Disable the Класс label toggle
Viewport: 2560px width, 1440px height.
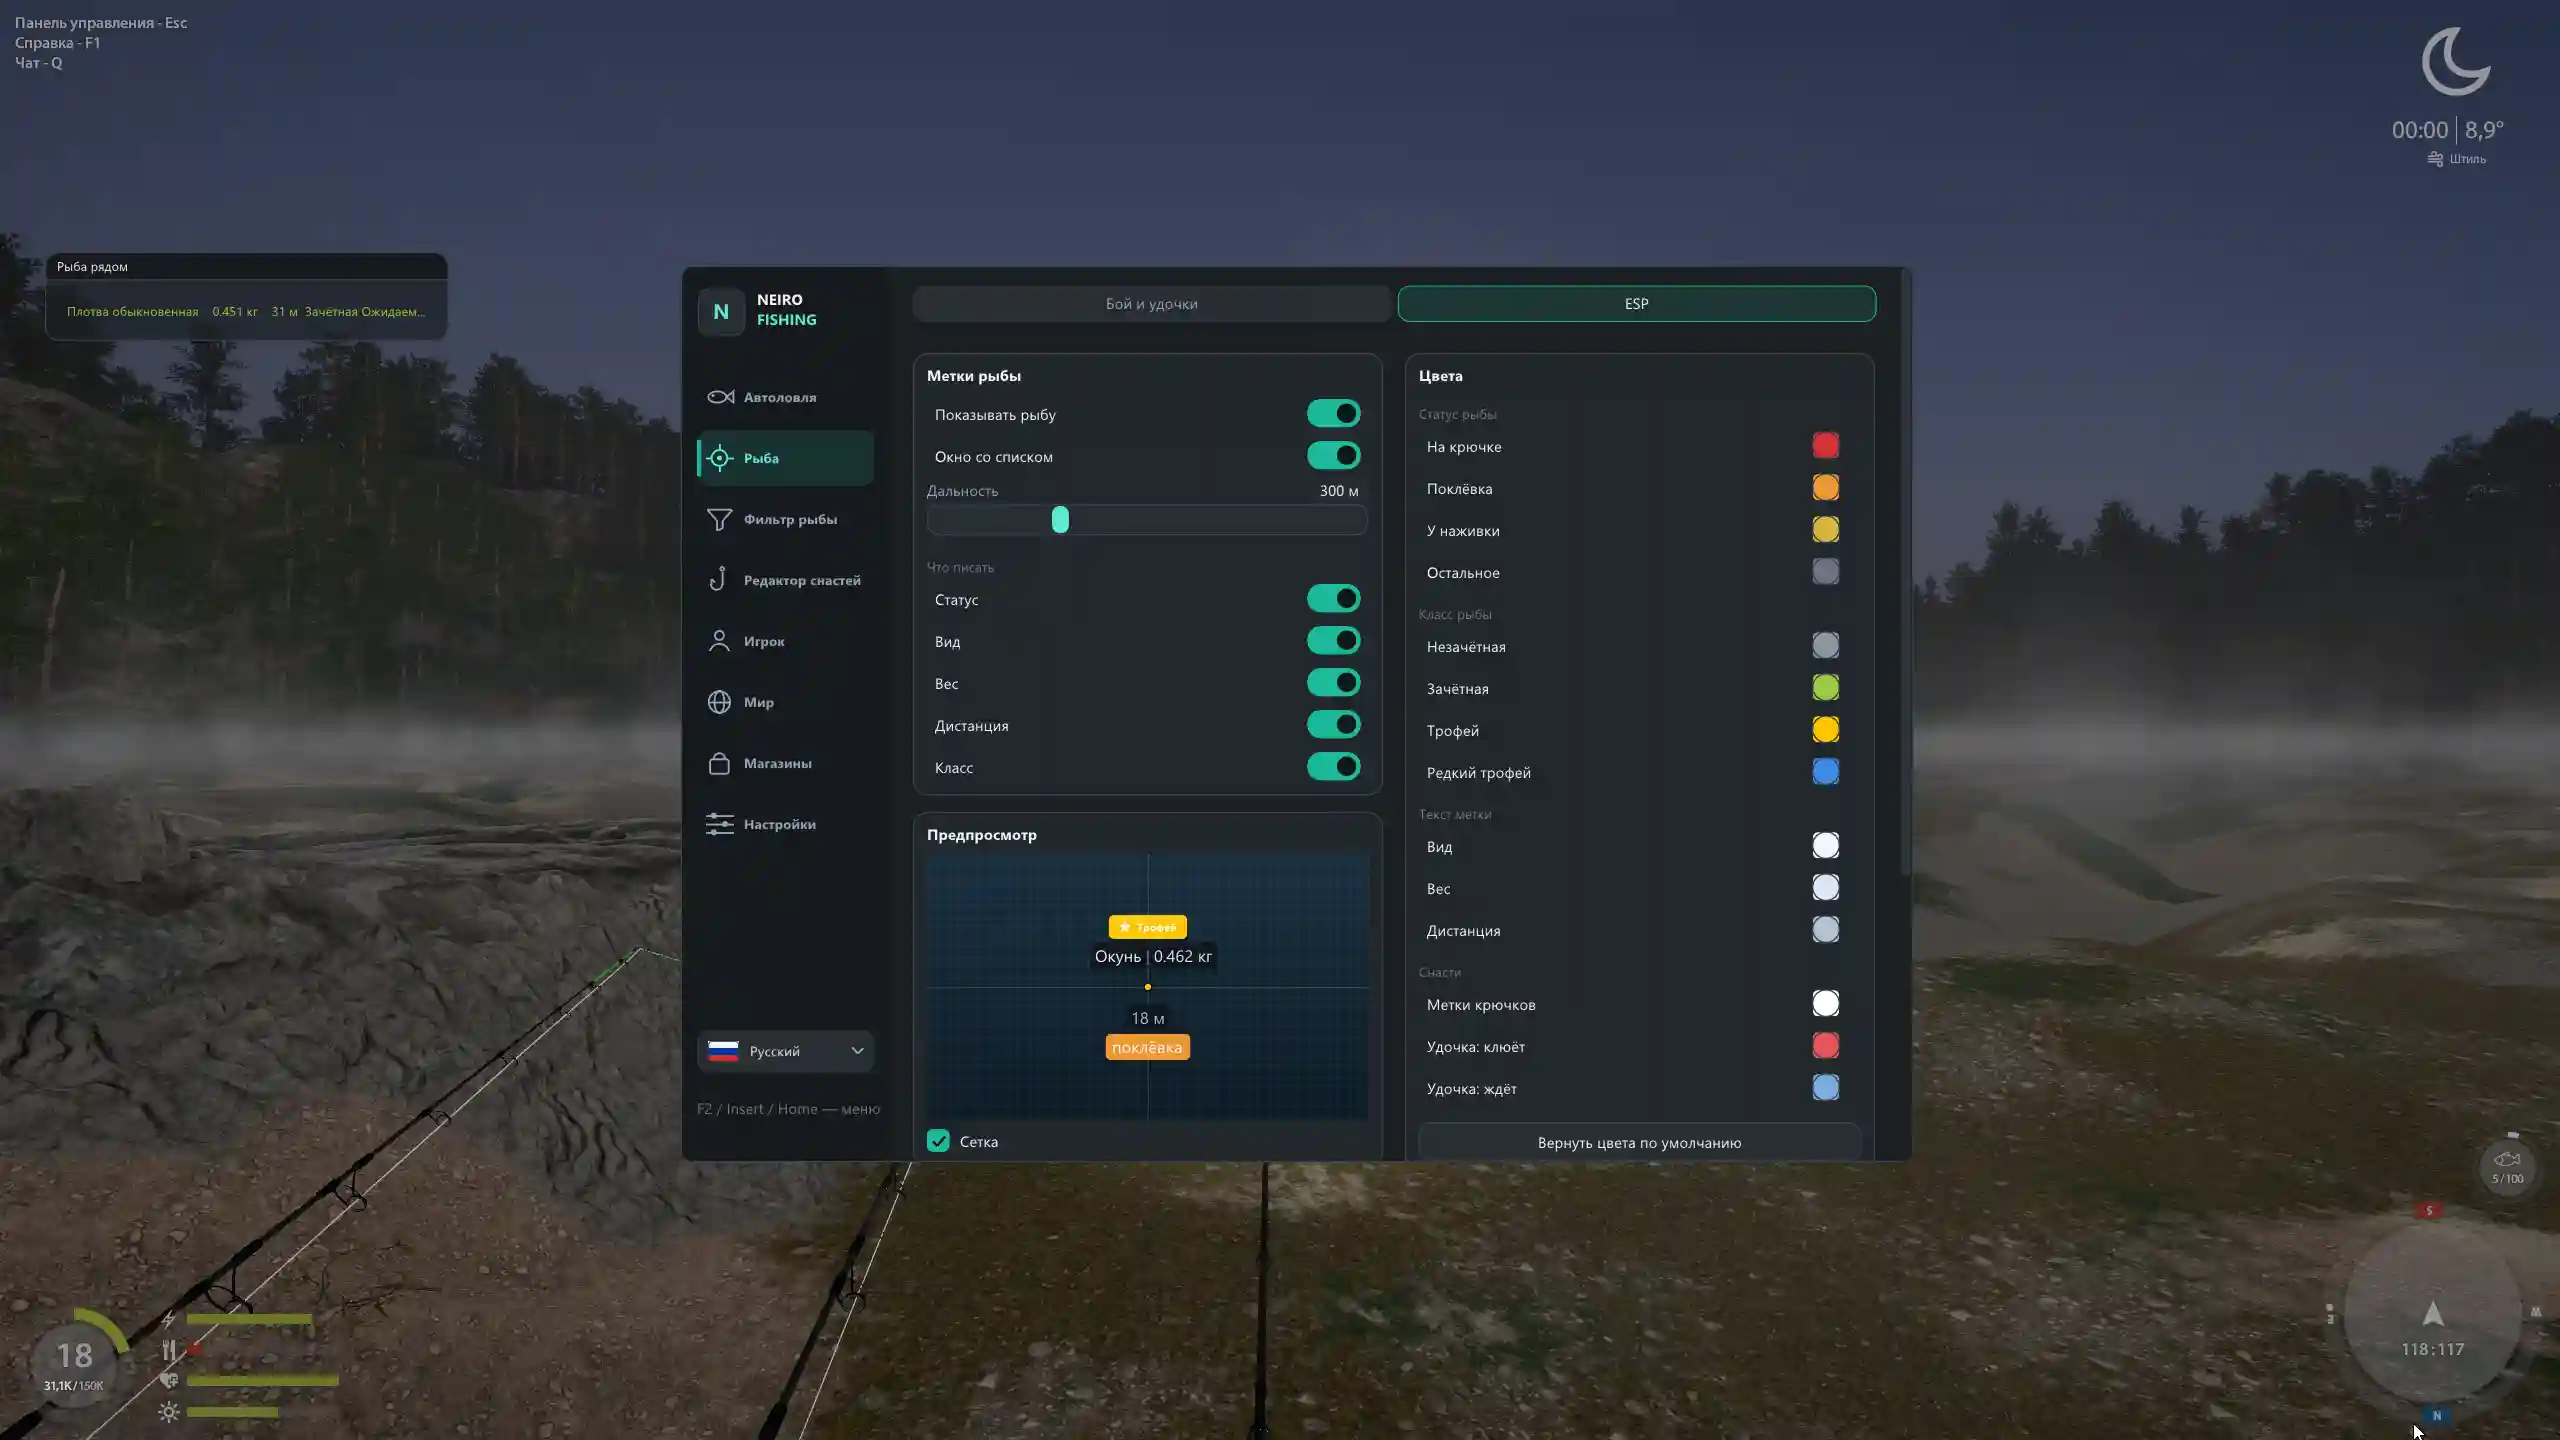tap(1334, 766)
